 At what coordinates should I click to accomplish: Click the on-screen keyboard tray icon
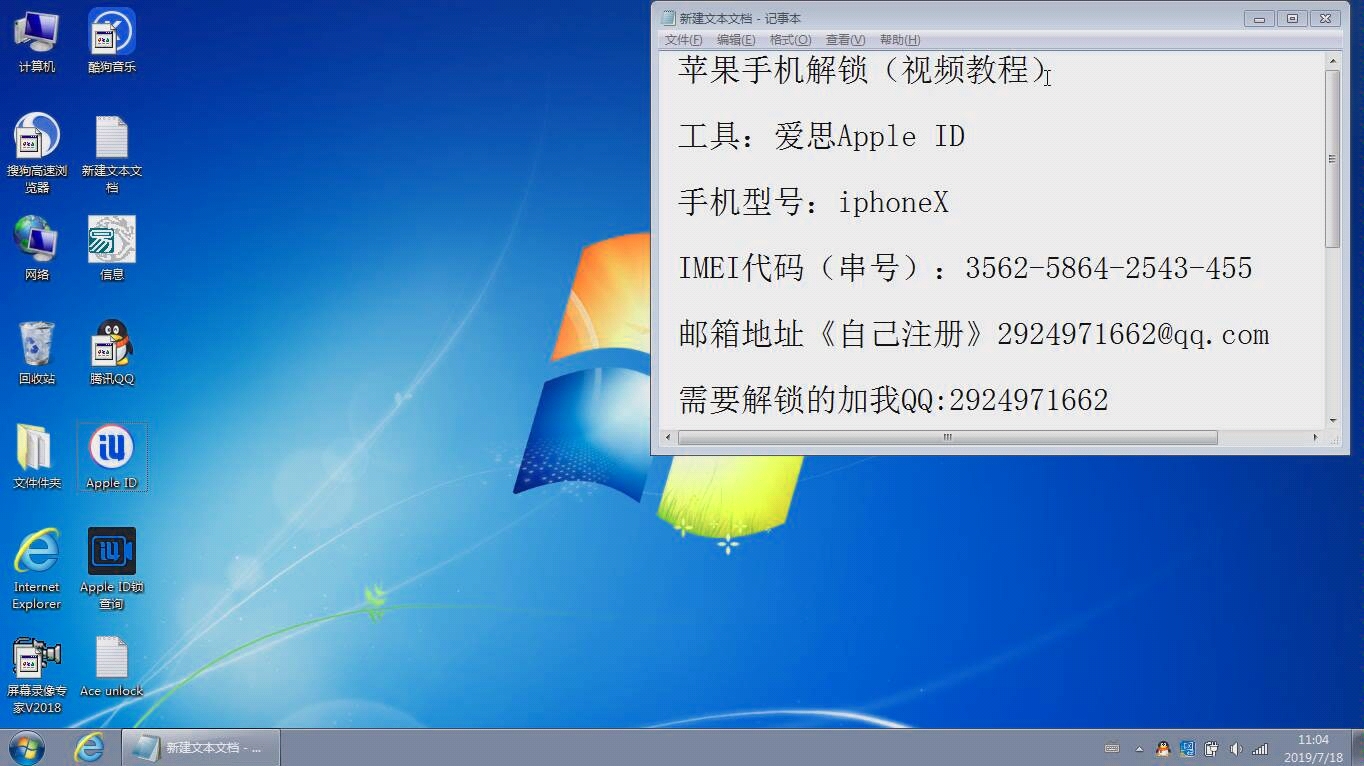(x=1112, y=748)
